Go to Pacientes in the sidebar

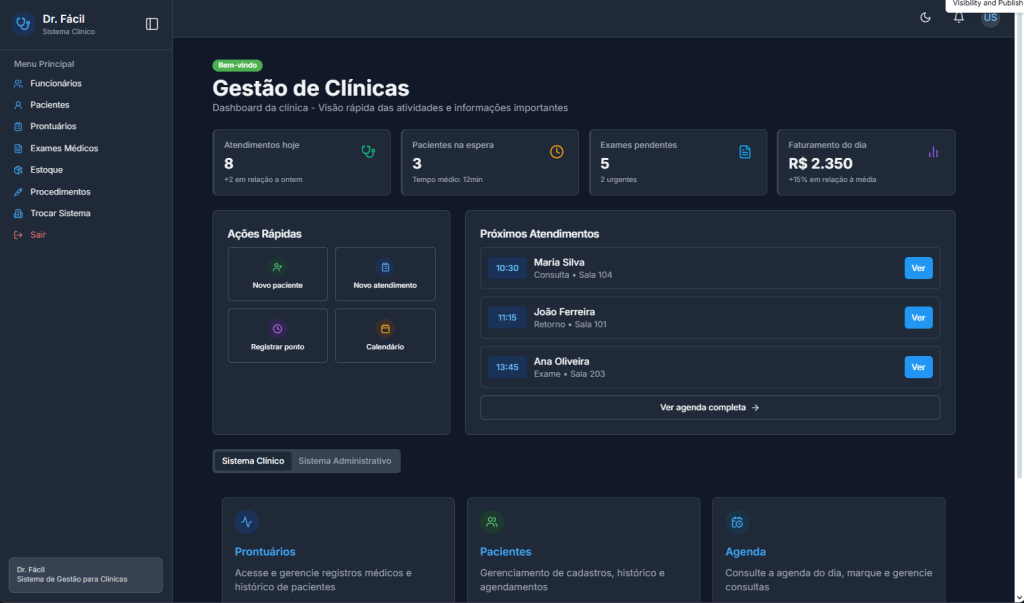click(x=49, y=105)
